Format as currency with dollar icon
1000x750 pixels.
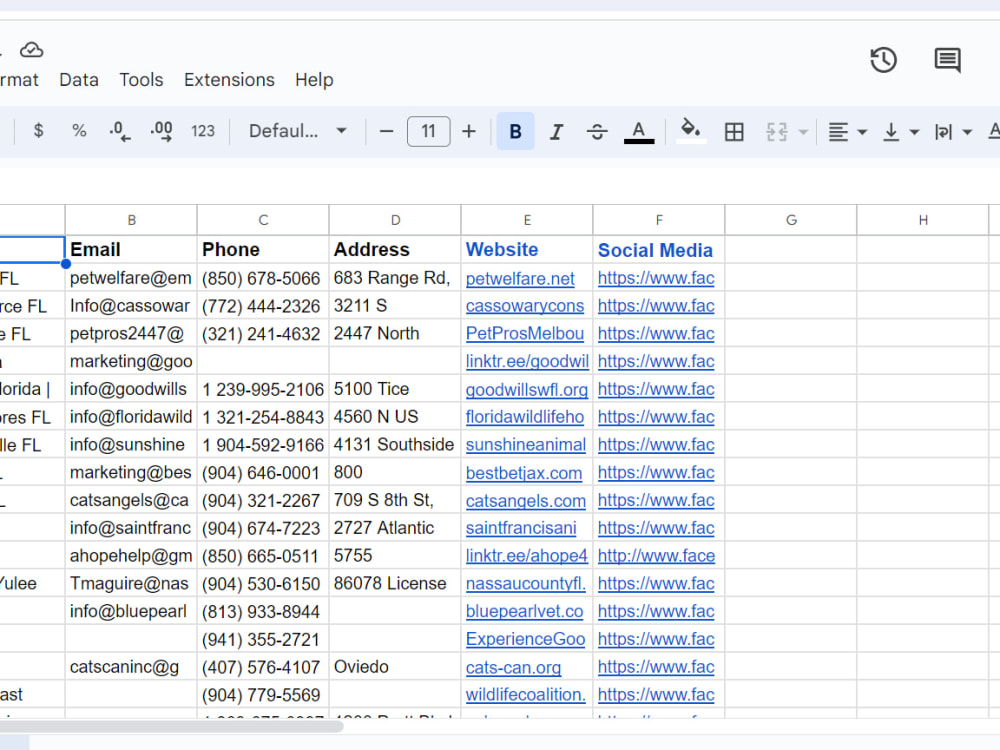tap(38, 131)
